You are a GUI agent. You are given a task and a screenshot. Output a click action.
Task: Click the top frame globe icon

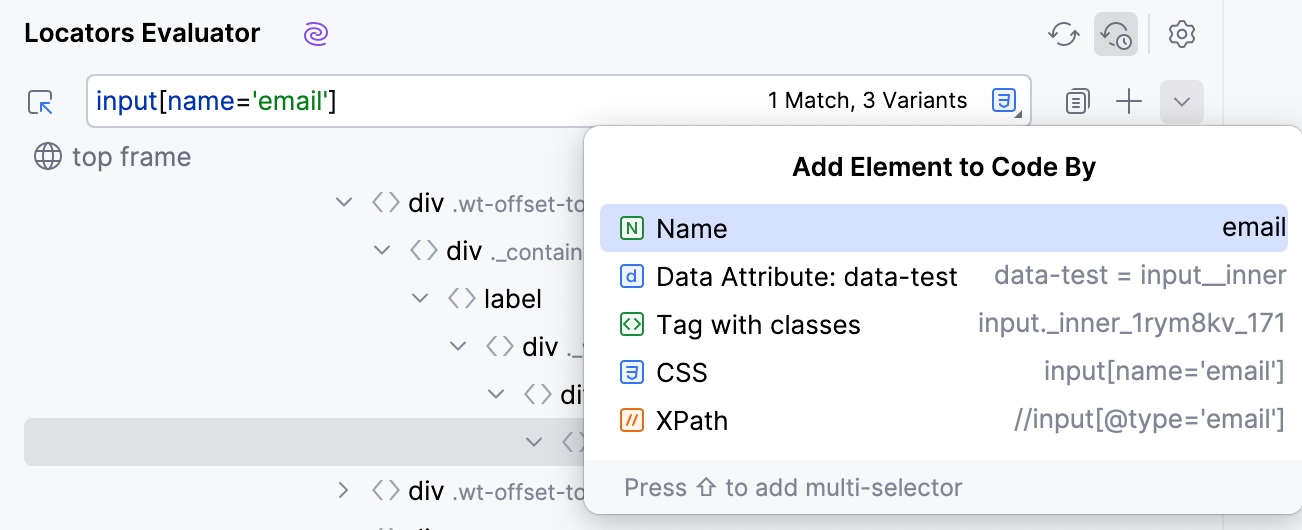coord(47,157)
